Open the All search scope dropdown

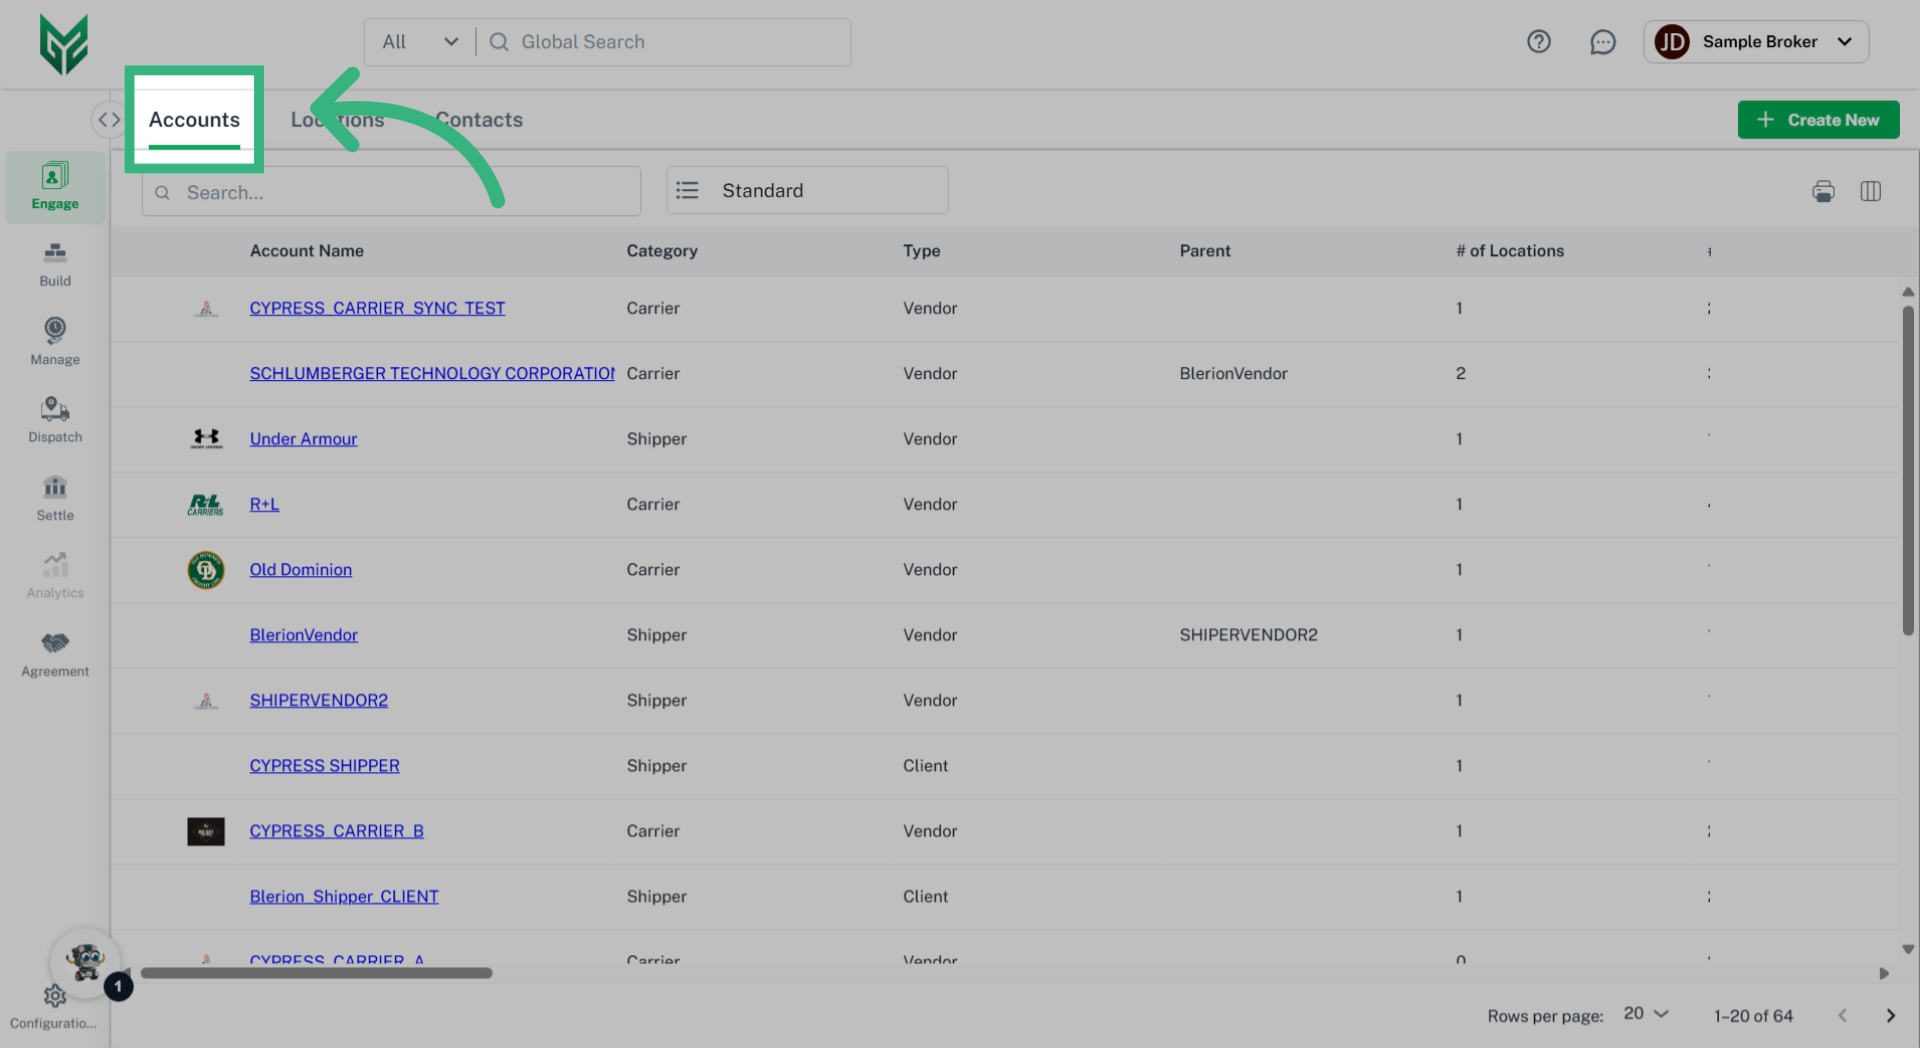[x=420, y=42]
